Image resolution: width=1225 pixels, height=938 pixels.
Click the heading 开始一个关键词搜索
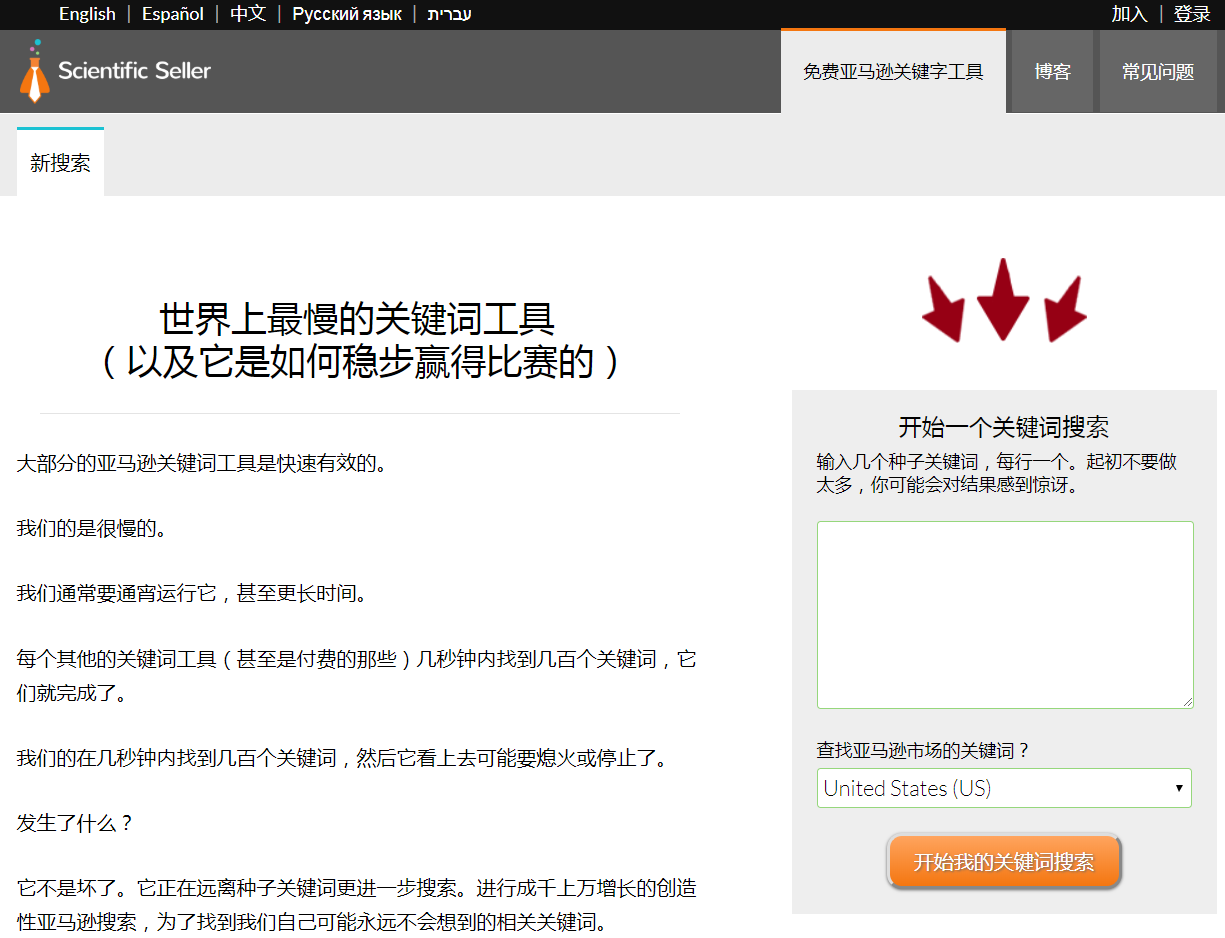[1004, 427]
